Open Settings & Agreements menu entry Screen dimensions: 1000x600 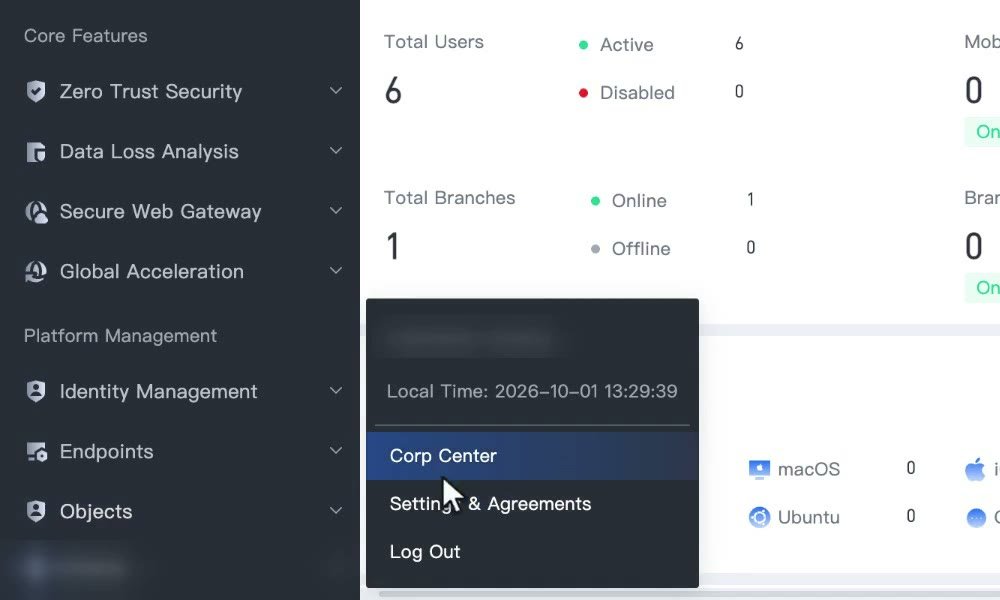pos(532,504)
